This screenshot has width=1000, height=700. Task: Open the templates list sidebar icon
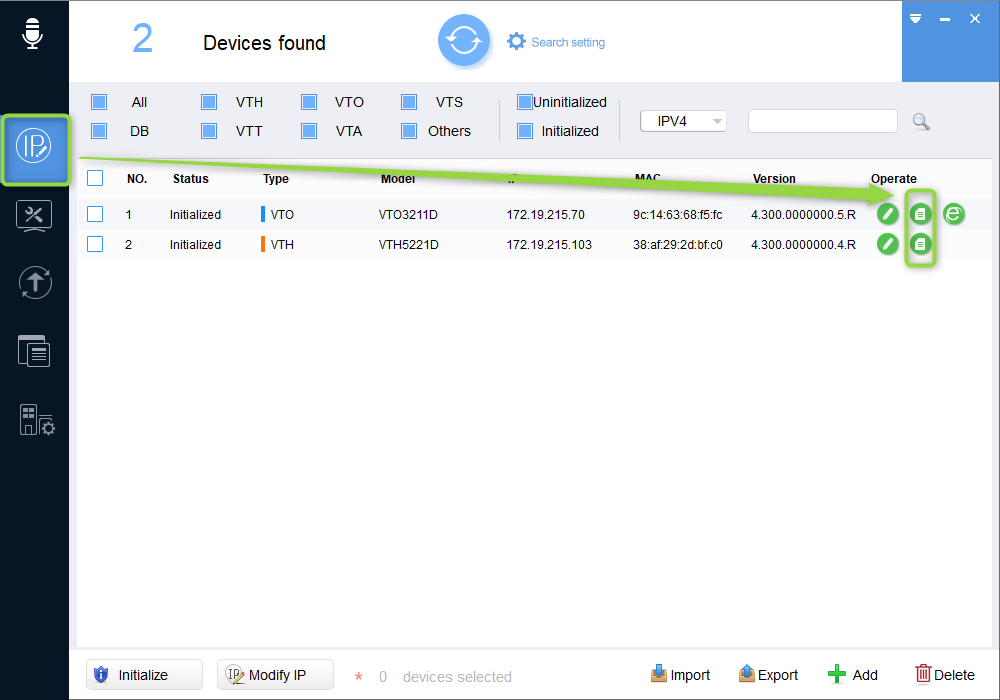pyautogui.click(x=34, y=351)
